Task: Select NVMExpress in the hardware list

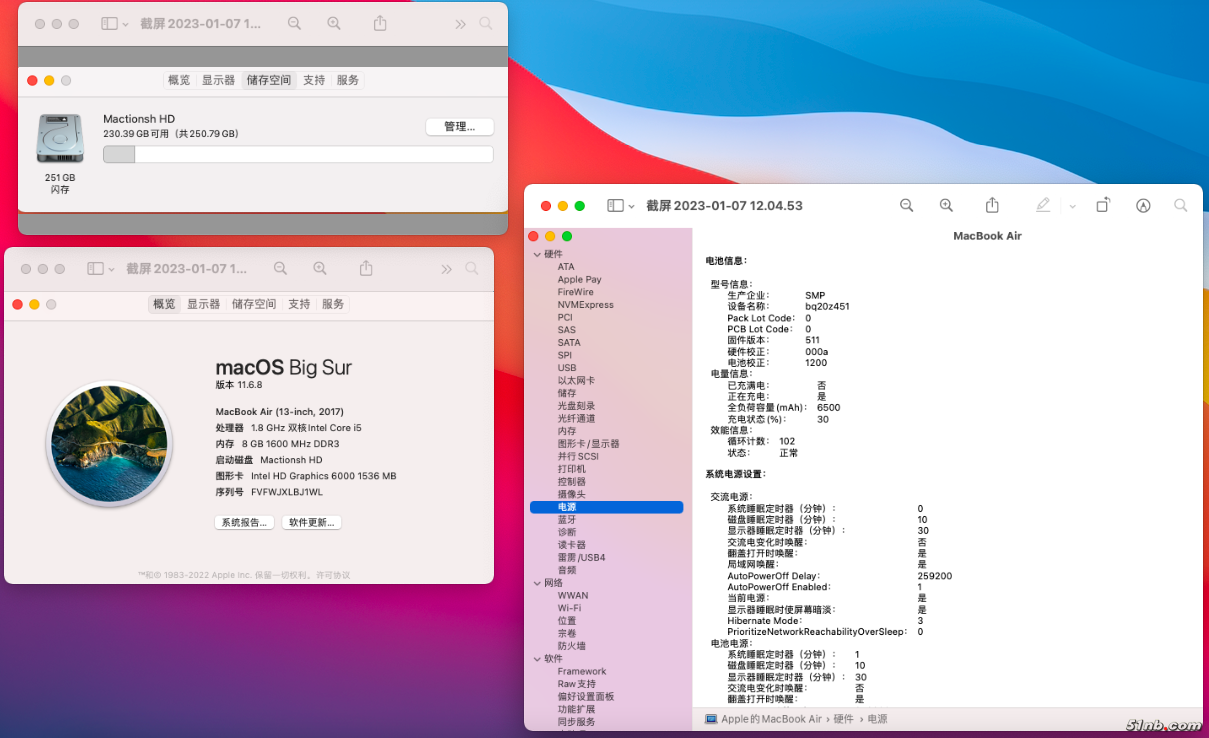Action: 586,305
